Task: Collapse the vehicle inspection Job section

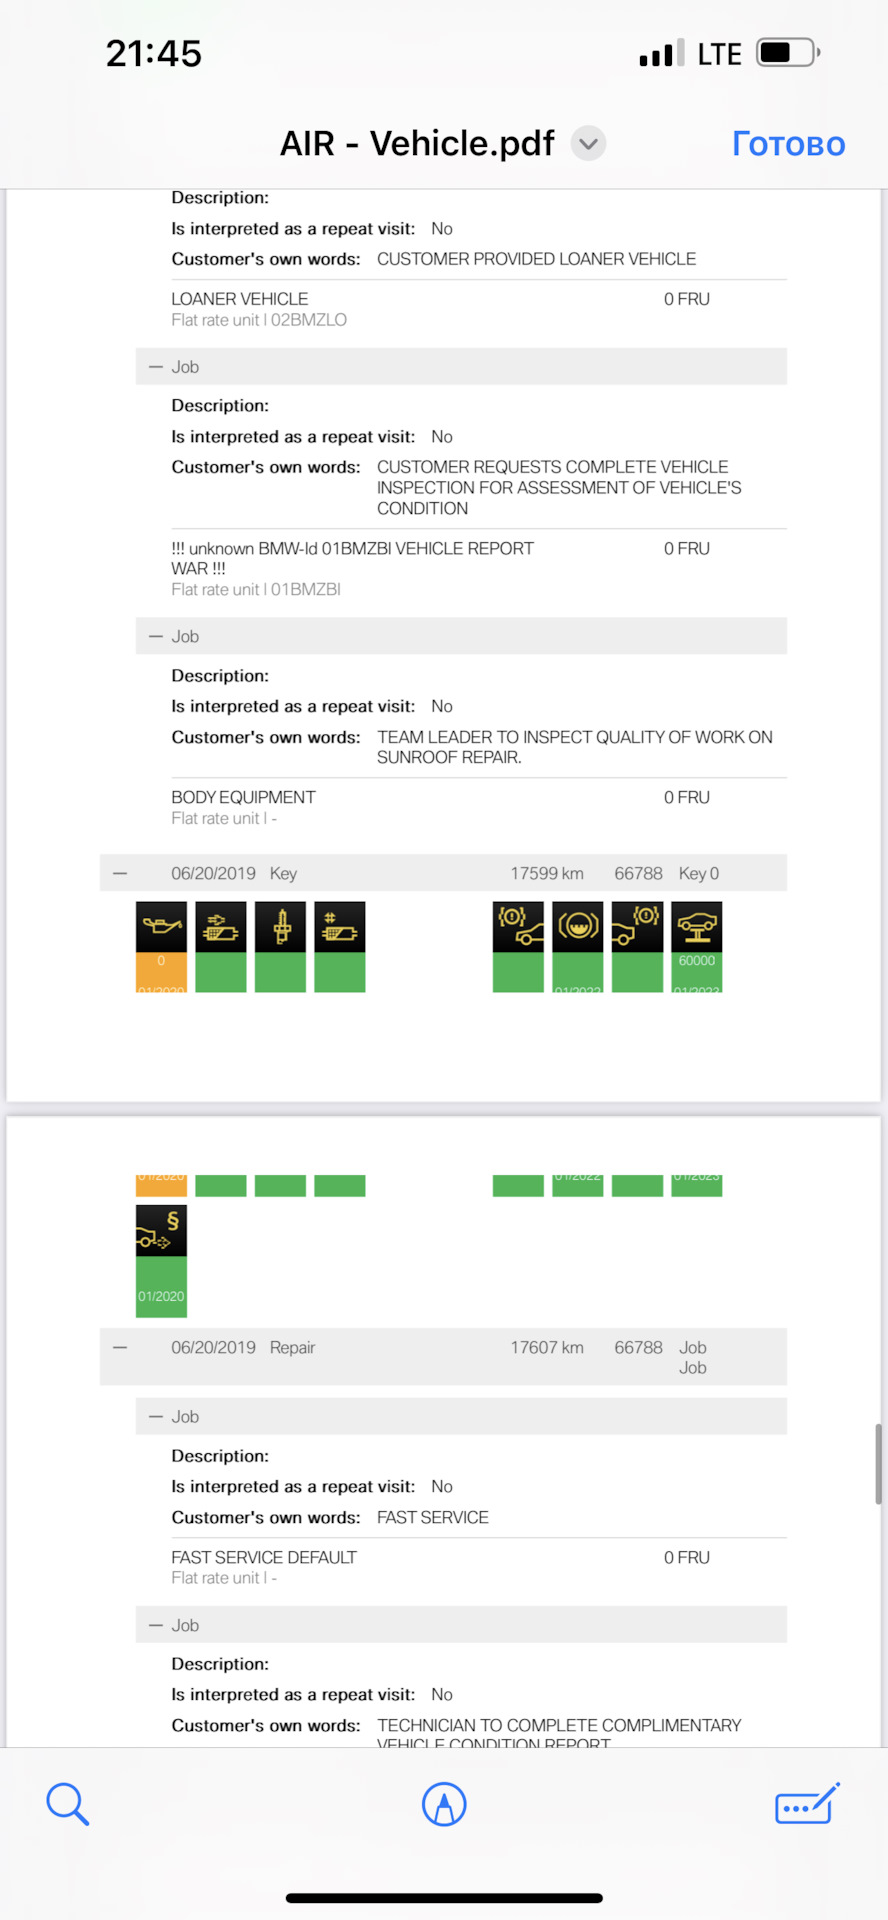Action: pos(156,367)
